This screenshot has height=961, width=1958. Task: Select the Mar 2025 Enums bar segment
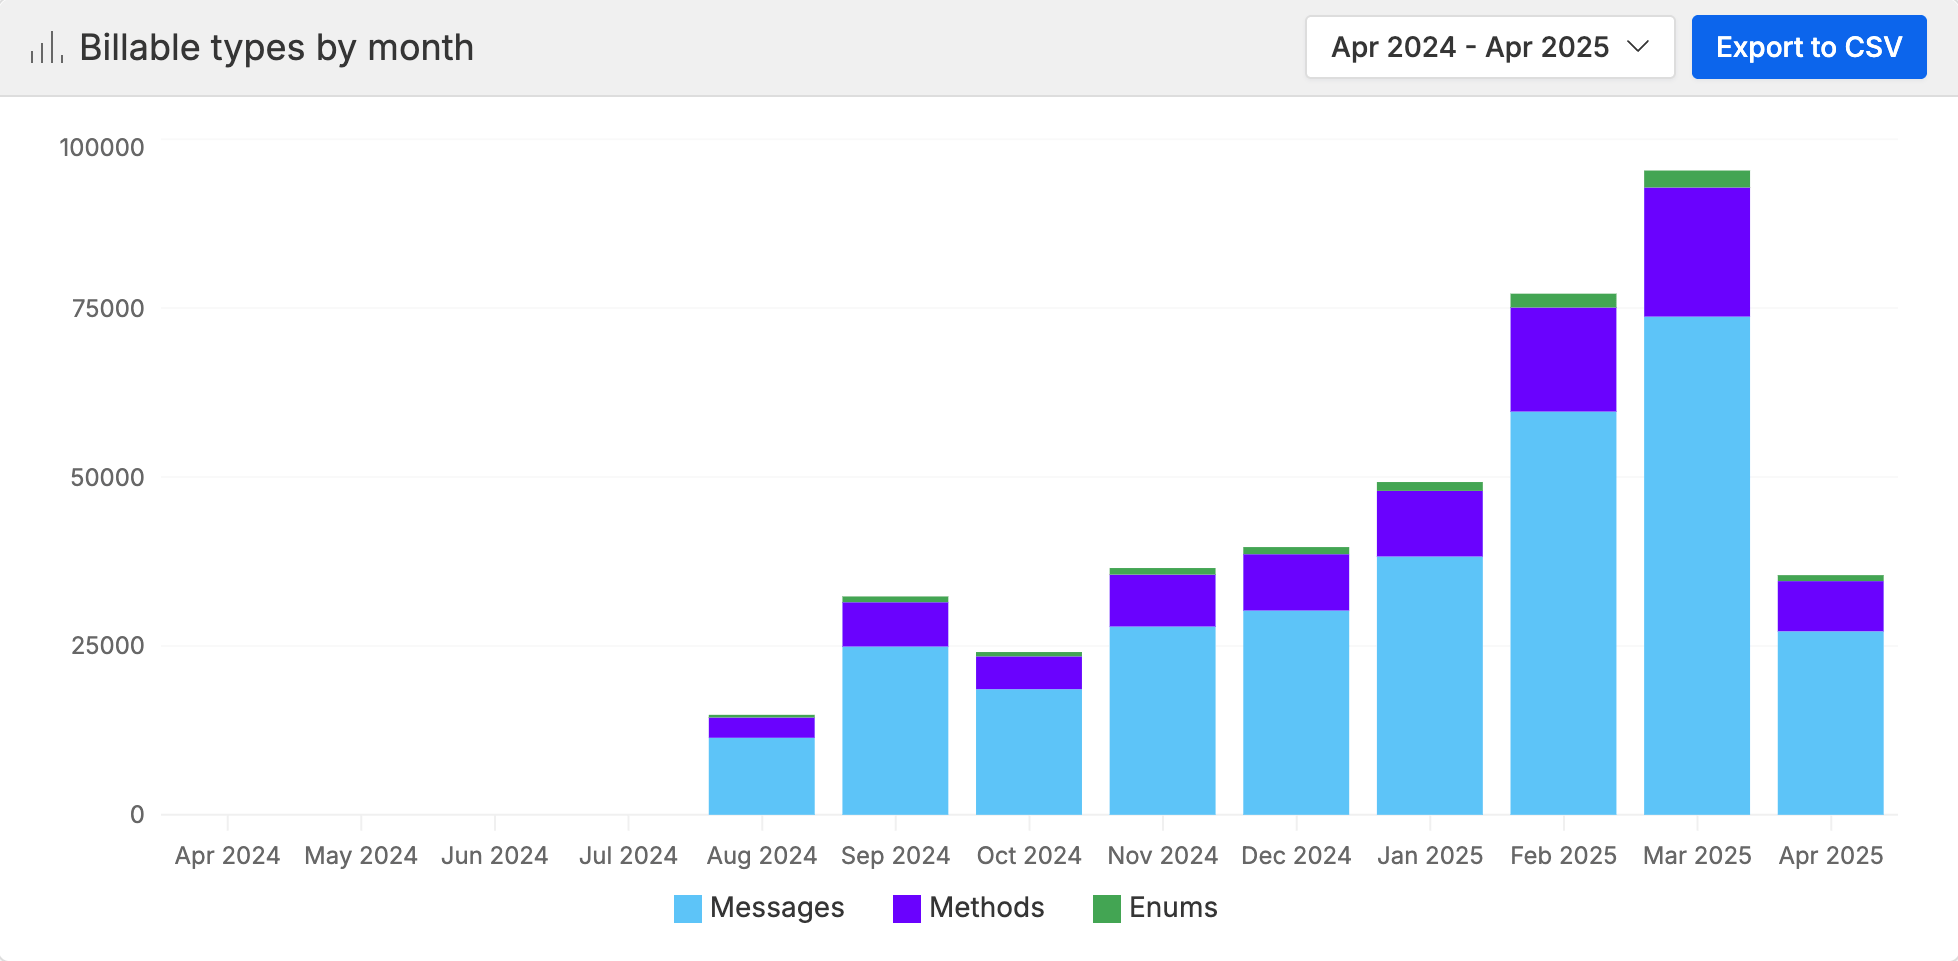pos(1697,179)
